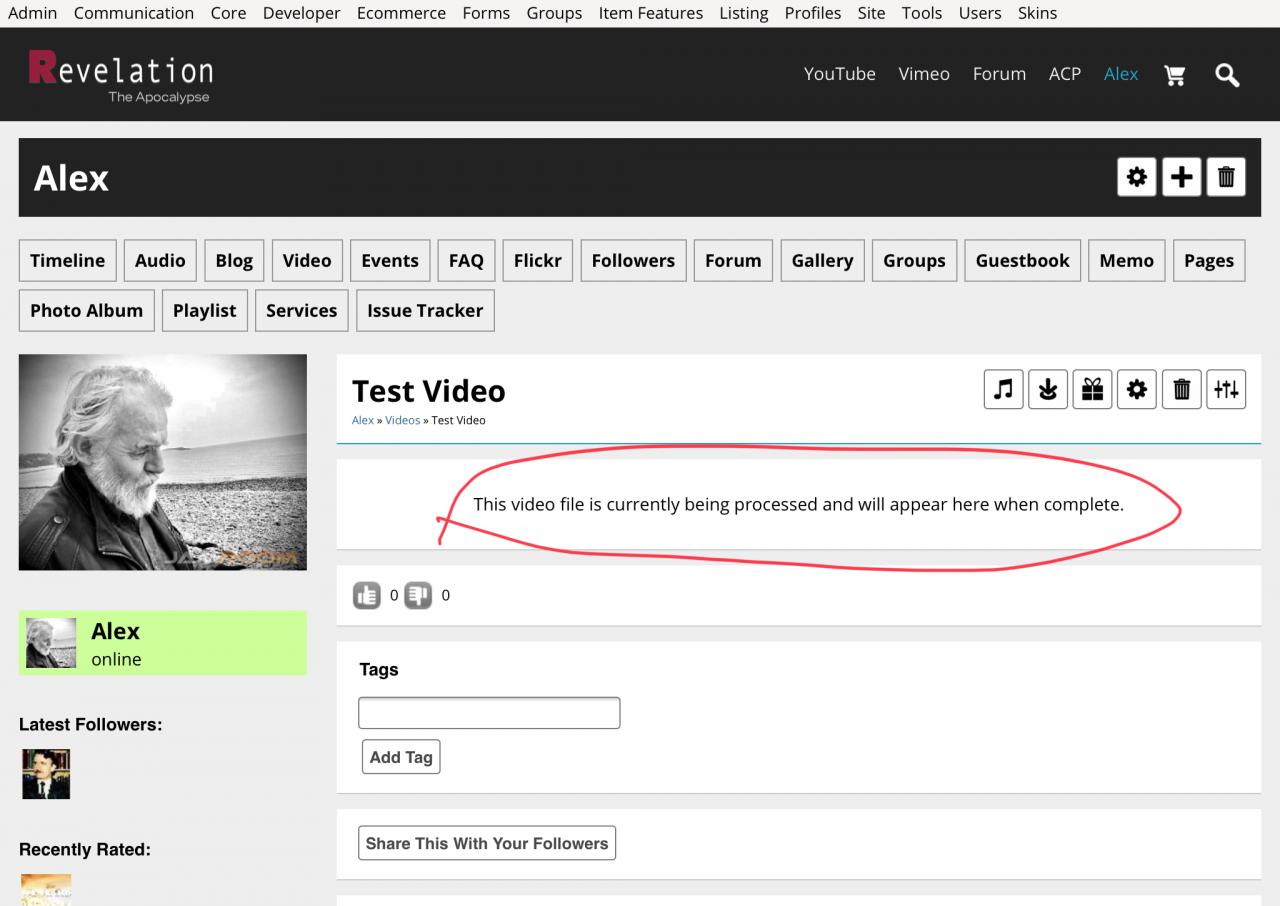Dislike the video with thumbs down
Viewport: 1280px width, 906px height.
418,596
